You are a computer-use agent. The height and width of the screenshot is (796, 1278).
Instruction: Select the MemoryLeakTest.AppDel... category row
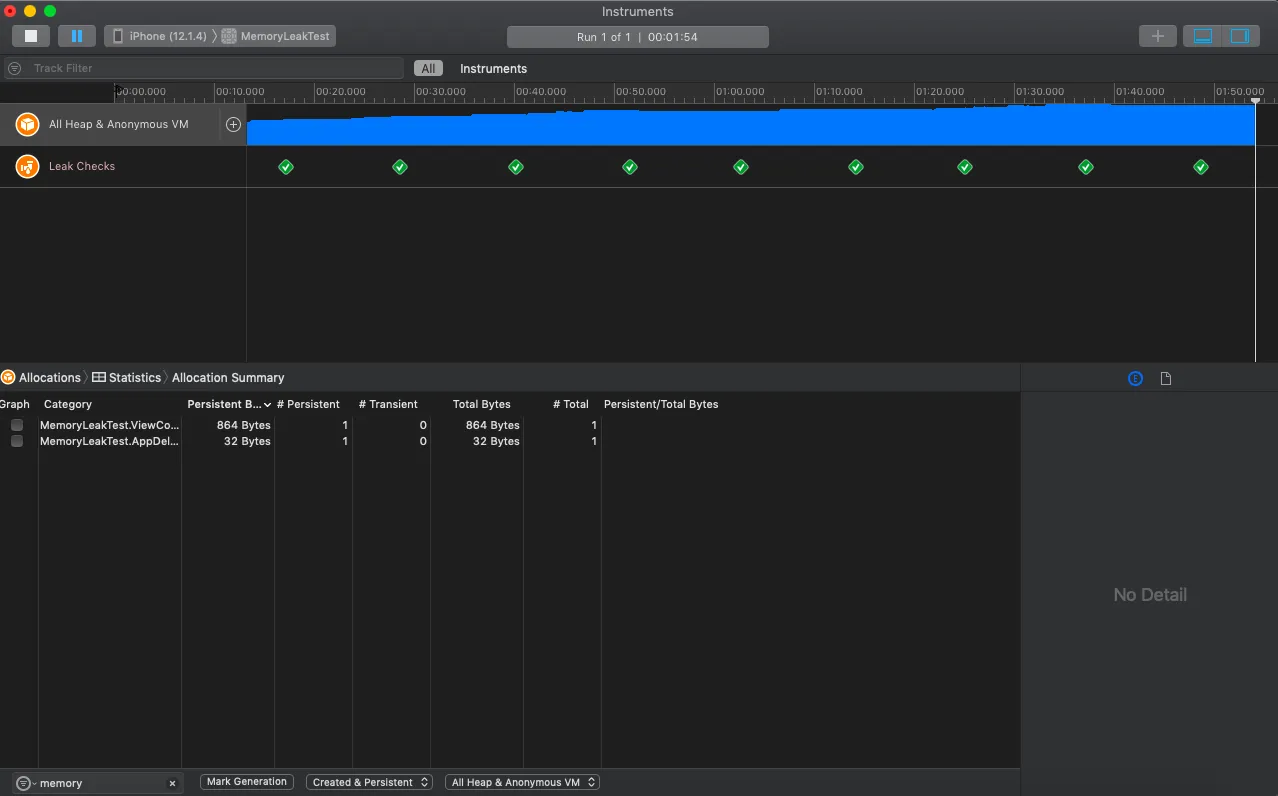coord(110,441)
